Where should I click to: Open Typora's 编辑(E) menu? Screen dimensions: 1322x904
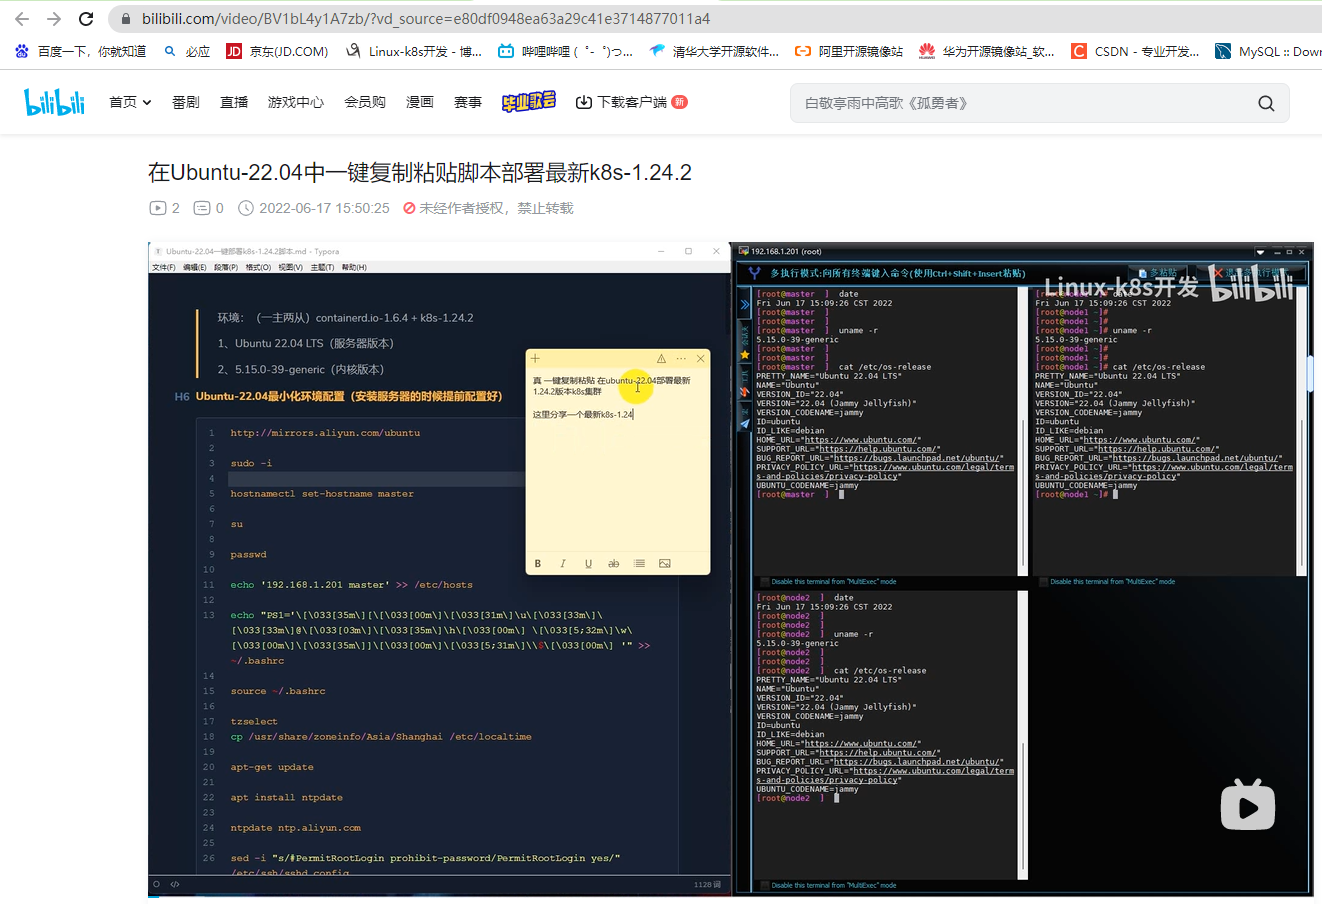tap(195, 267)
